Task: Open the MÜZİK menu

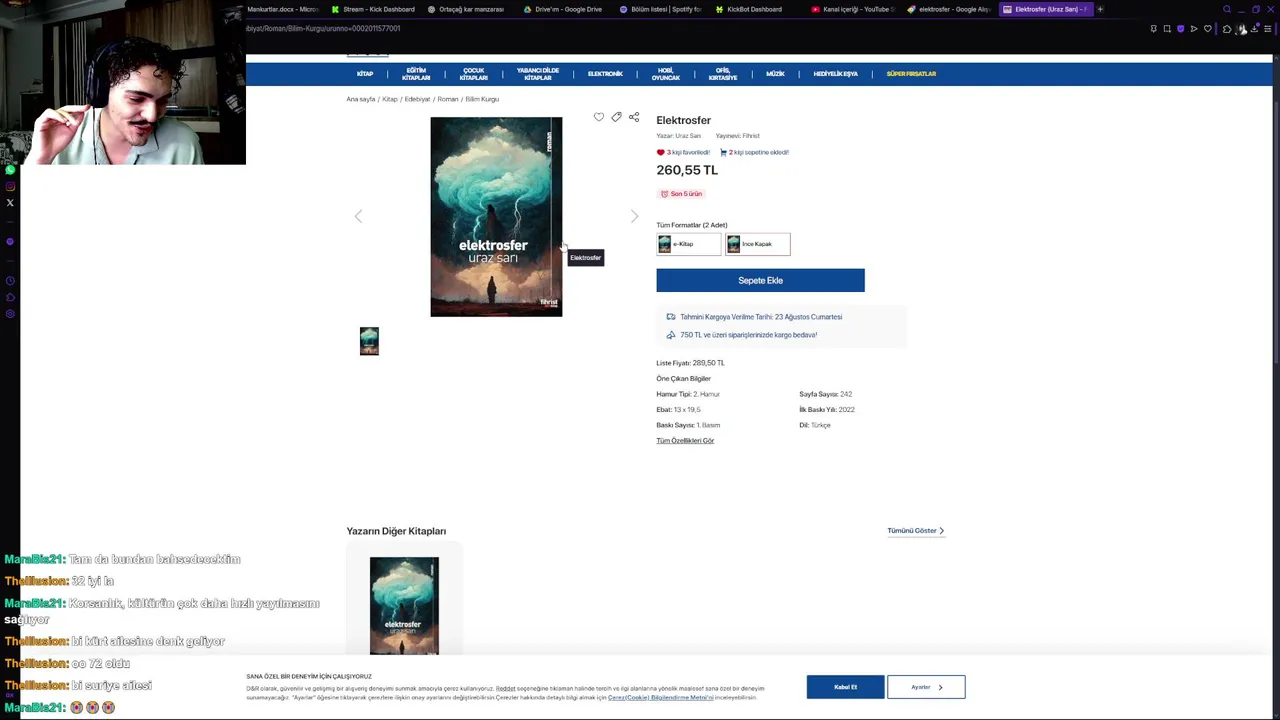Action: coord(775,74)
